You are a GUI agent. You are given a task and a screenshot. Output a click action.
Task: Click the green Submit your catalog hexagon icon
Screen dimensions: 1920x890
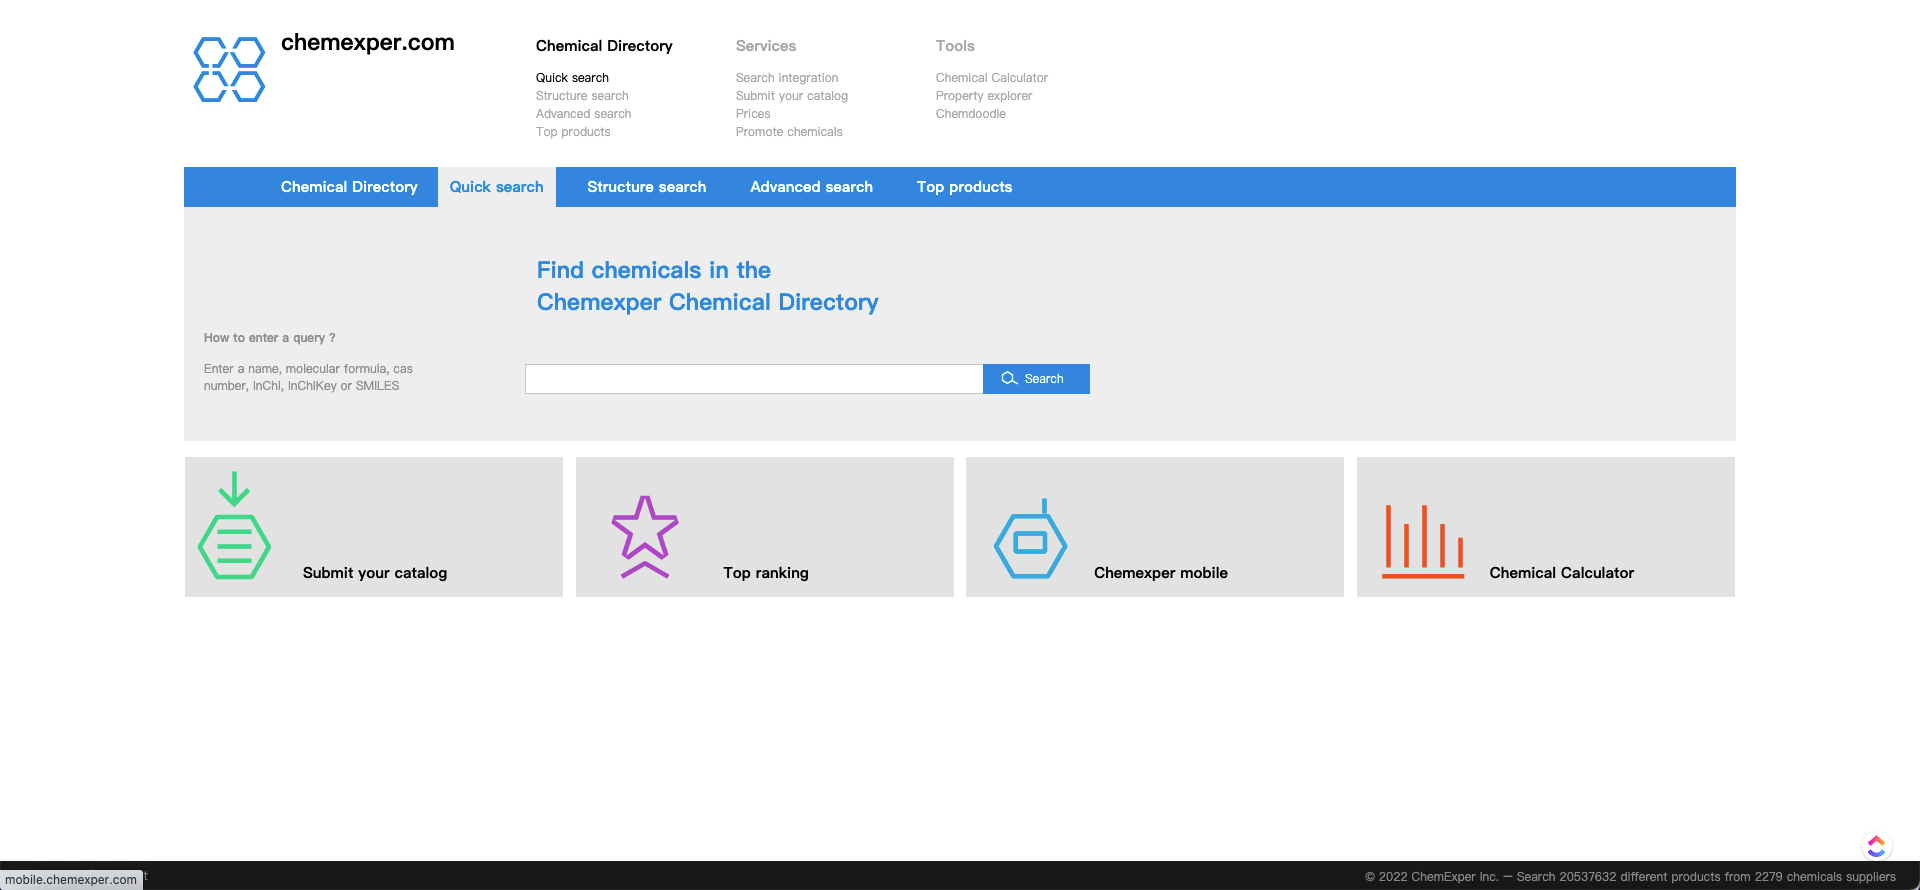[x=234, y=525]
